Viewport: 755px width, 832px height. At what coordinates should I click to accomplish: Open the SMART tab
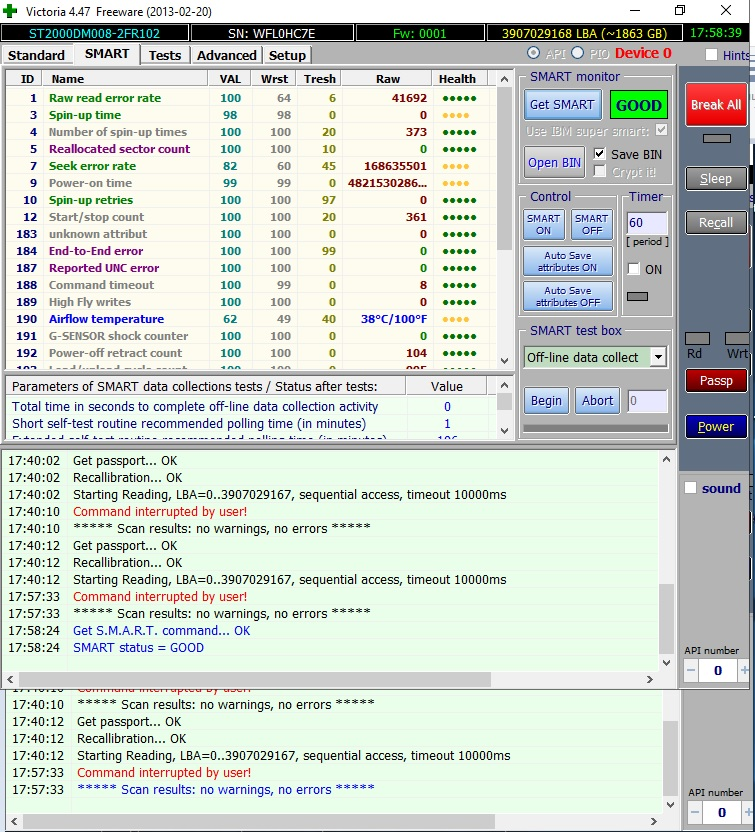pos(107,54)
